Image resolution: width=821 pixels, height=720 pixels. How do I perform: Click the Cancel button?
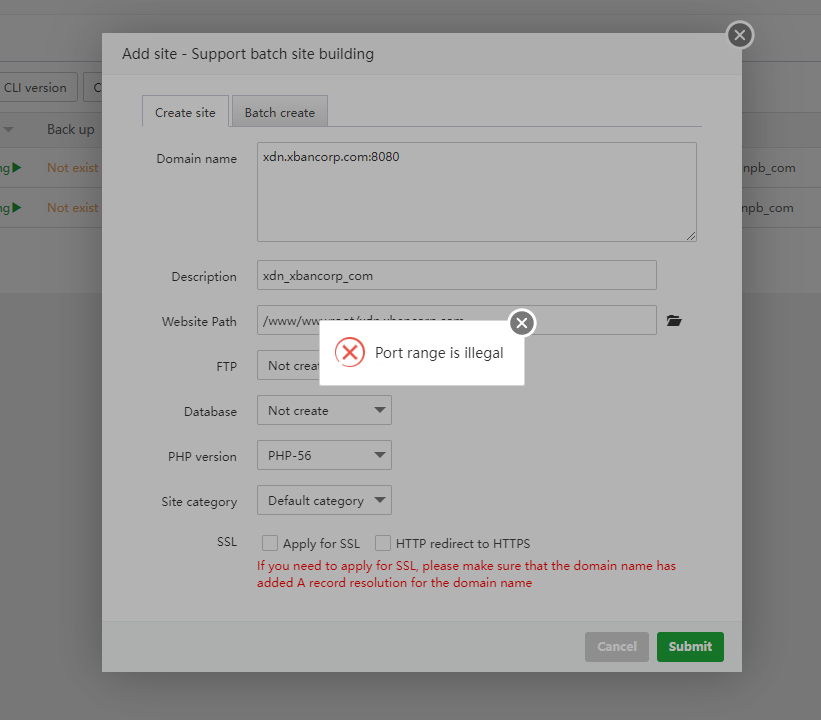pyautogui.click(x=616, y=647)
